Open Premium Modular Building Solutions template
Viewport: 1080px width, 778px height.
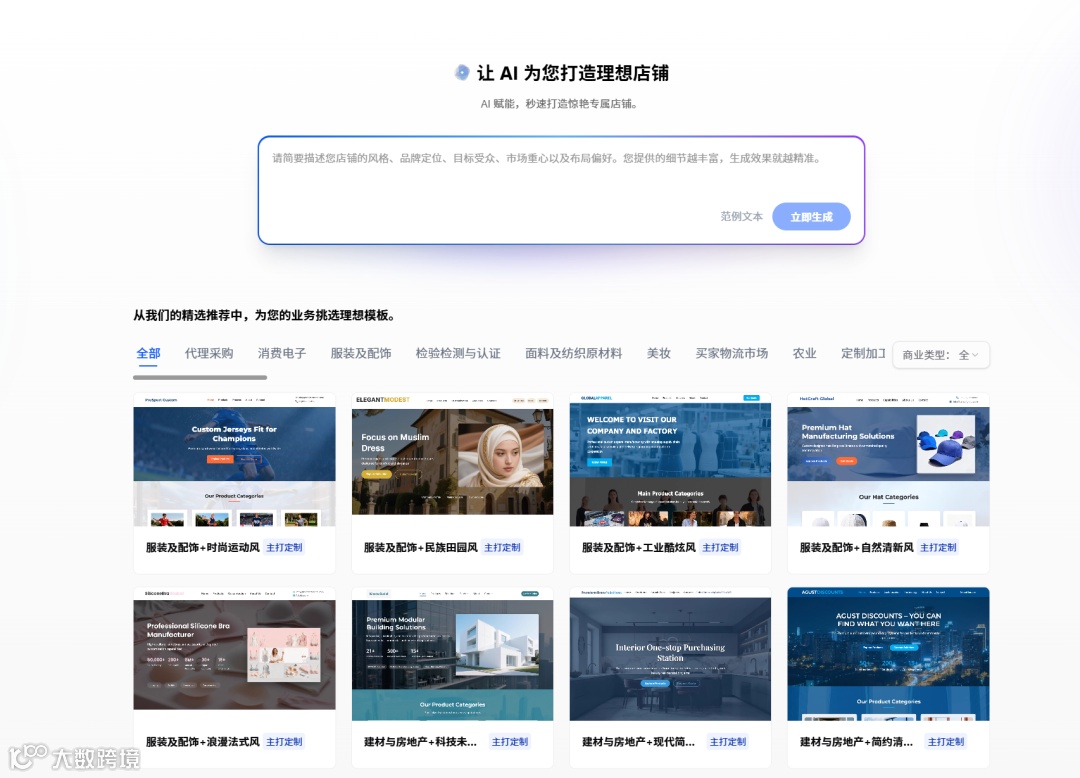453,654
